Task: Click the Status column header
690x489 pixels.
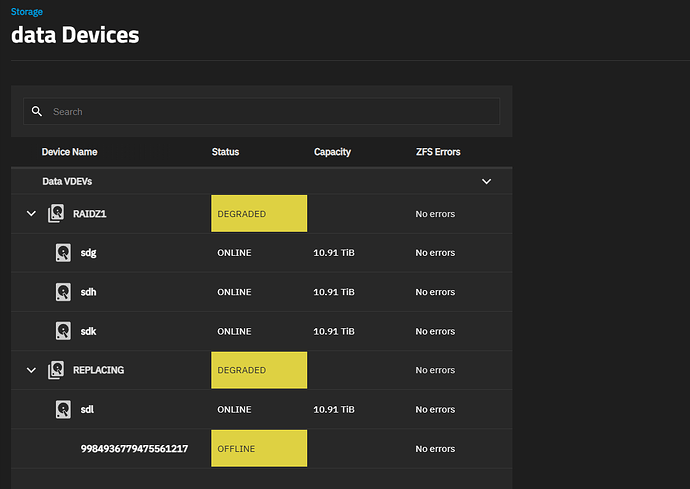Action: [225, 152]
